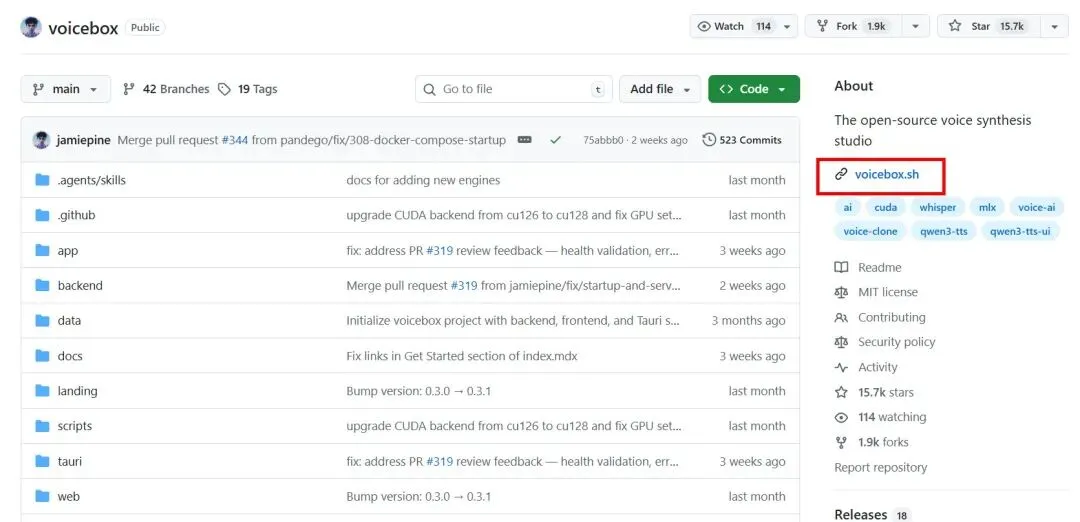Select the voice-clone topic tag
The width and height of the screenshot is (1080, 522).
pos(870,231)
